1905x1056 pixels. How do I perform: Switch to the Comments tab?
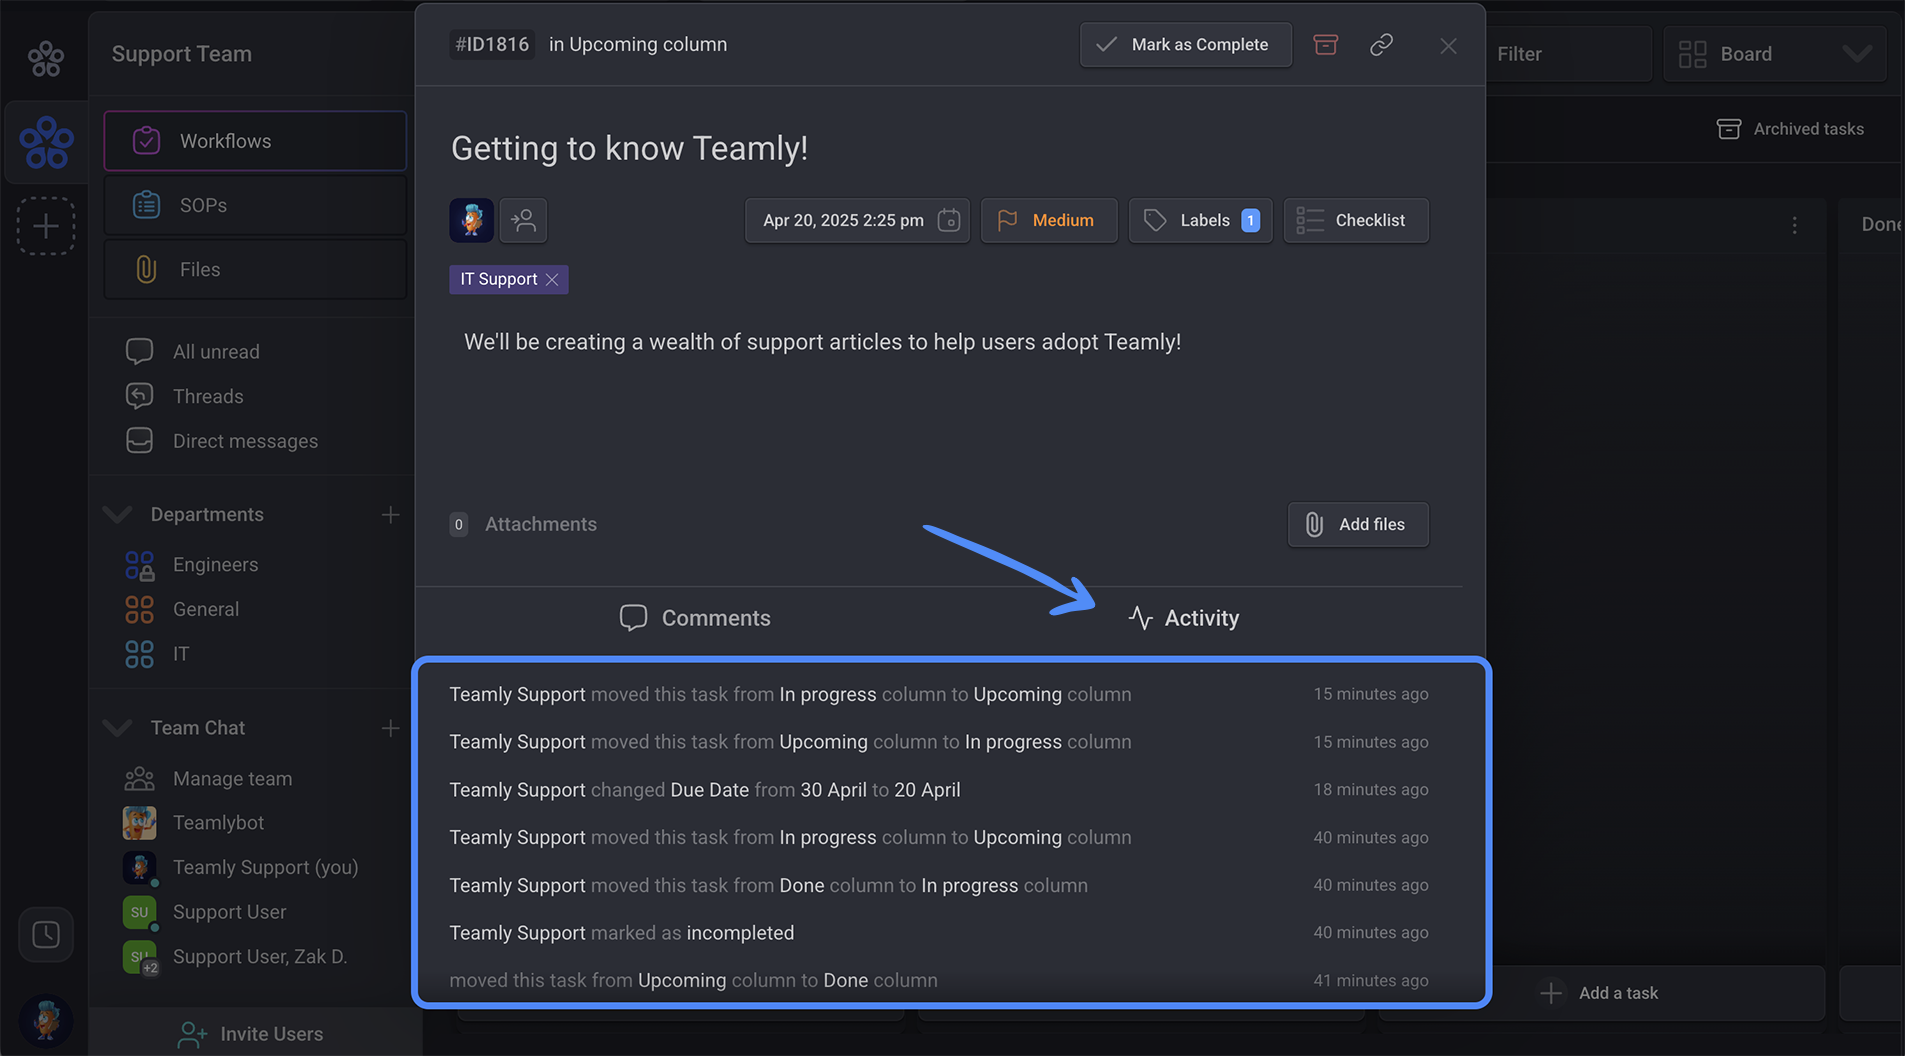pos(695,618)
